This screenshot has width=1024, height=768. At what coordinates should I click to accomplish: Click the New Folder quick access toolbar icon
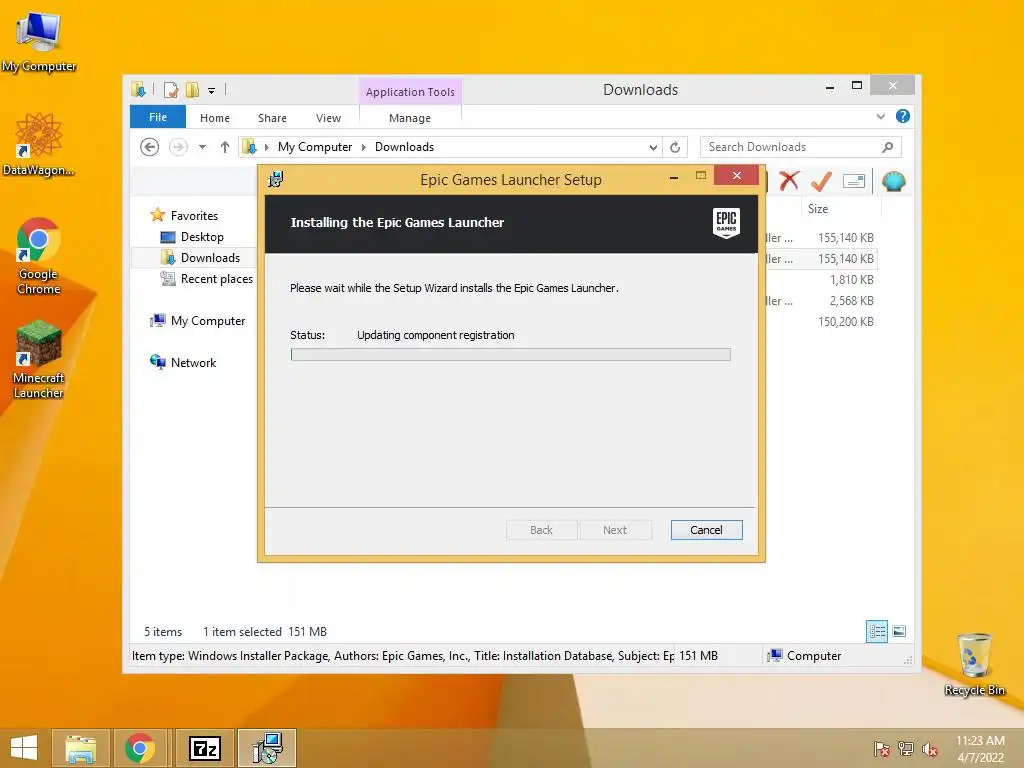(x=193, y=90)
